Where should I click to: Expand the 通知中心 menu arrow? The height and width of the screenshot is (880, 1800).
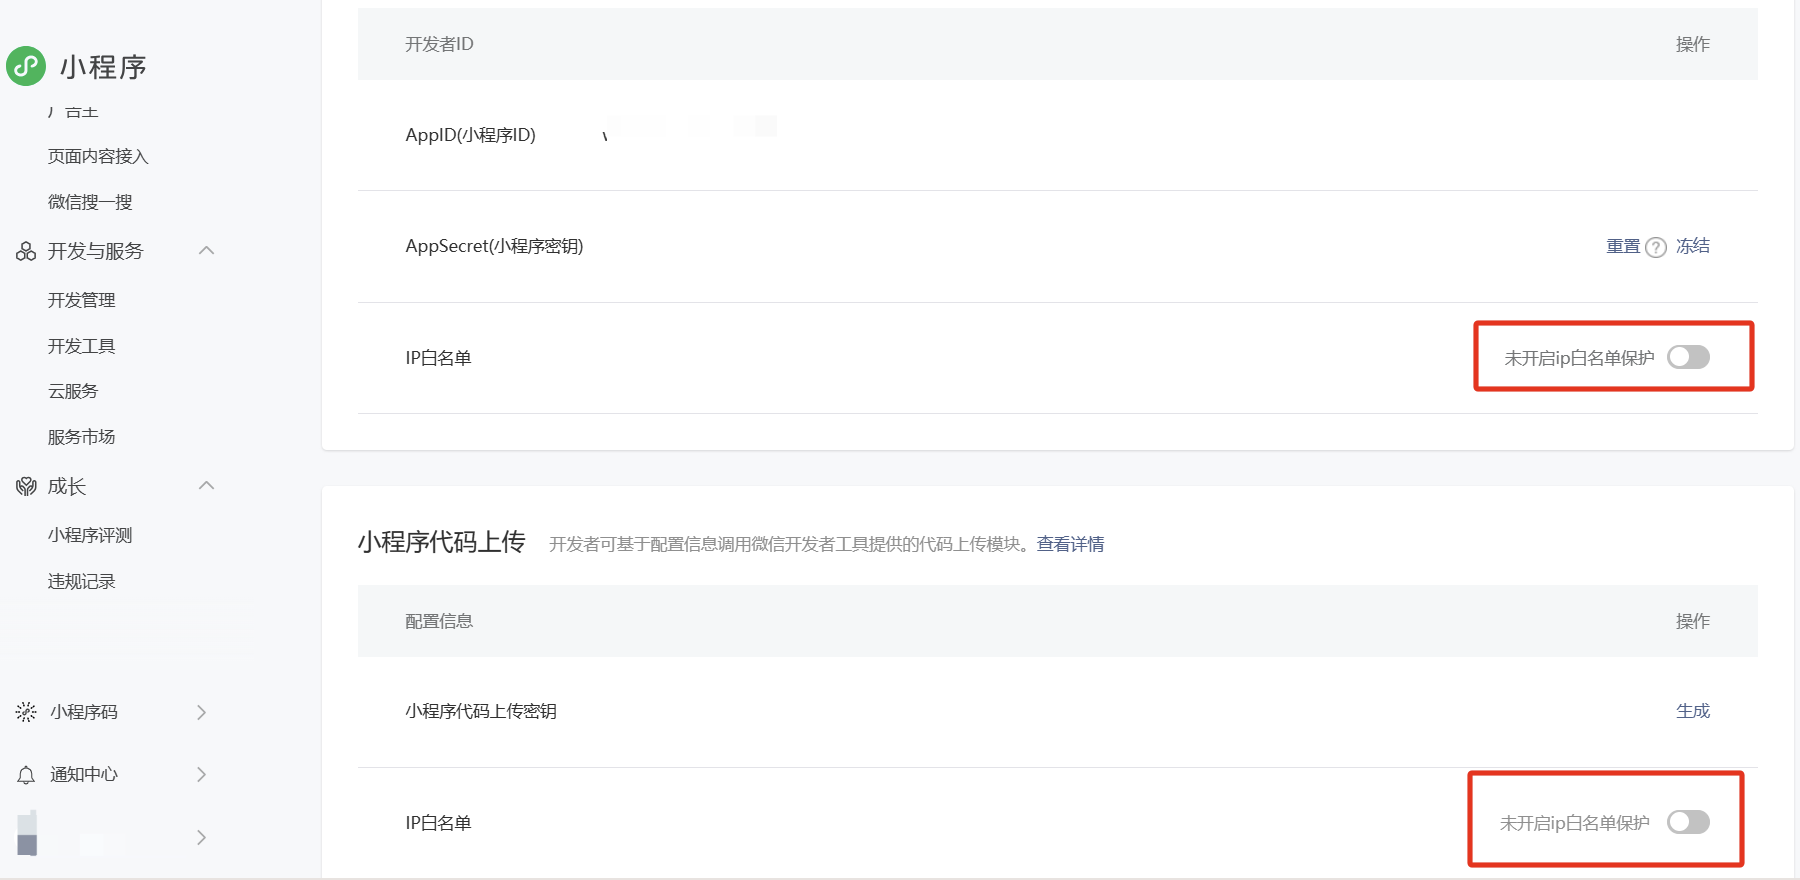click(201, 774)
